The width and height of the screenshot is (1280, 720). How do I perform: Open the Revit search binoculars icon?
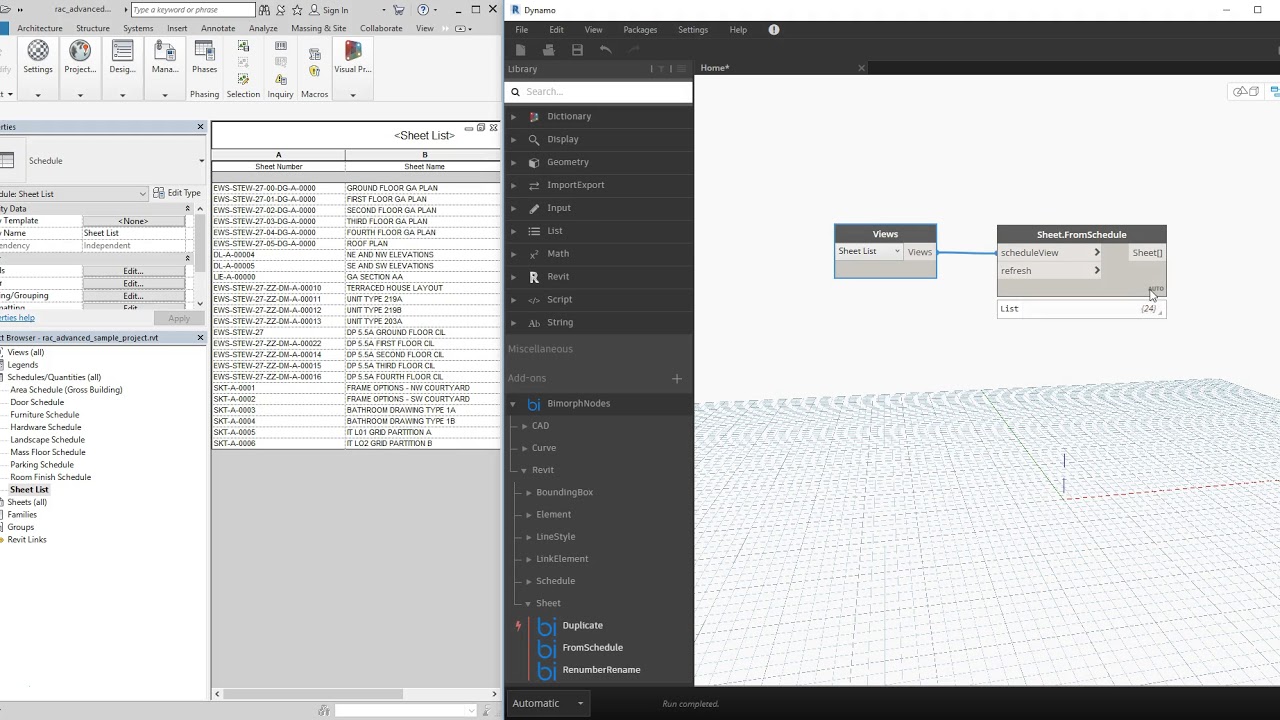pyautogui.click(x=264, y=10)
